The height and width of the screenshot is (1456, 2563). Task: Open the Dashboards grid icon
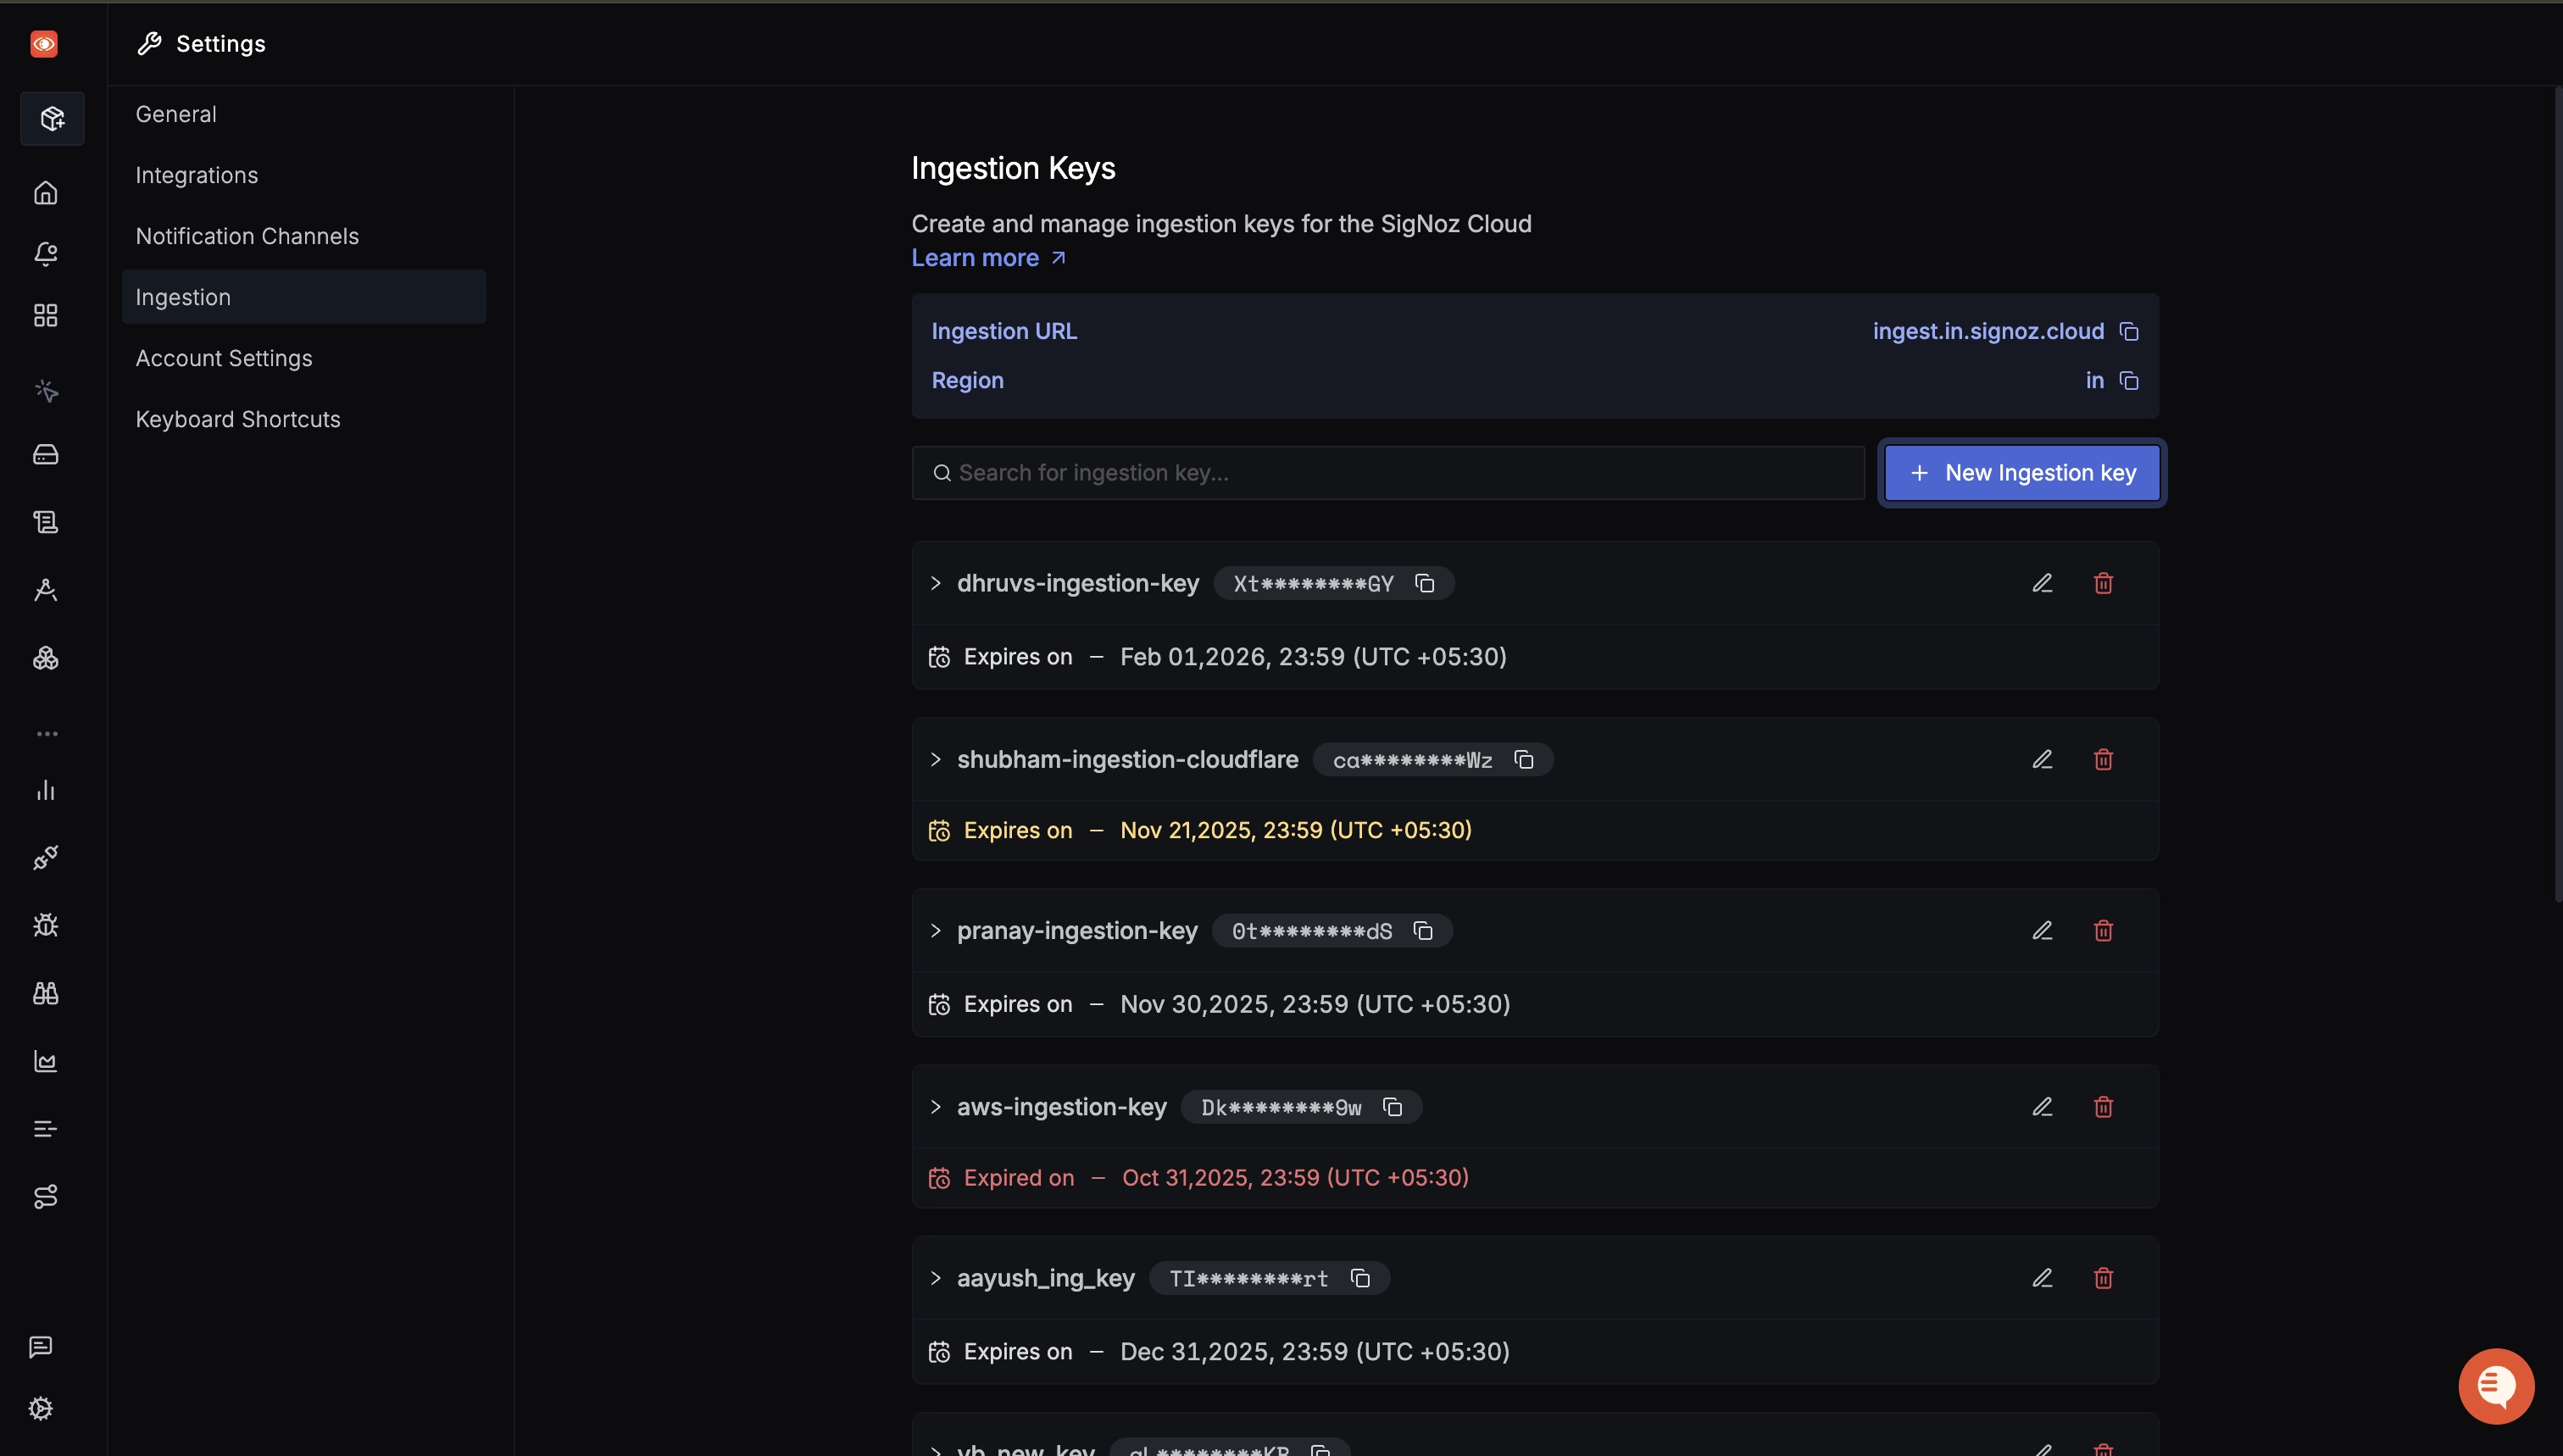pos(46,314)
